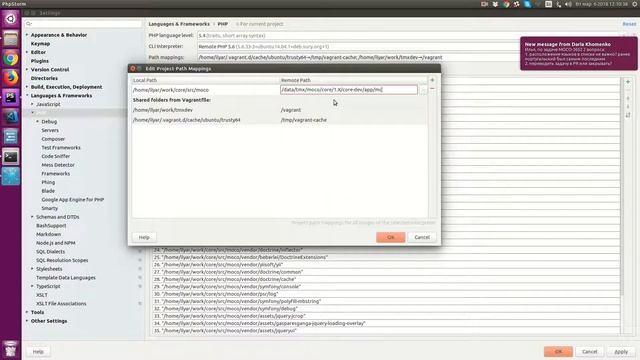Open Node.js and NPM settings page

coord(56,243)
